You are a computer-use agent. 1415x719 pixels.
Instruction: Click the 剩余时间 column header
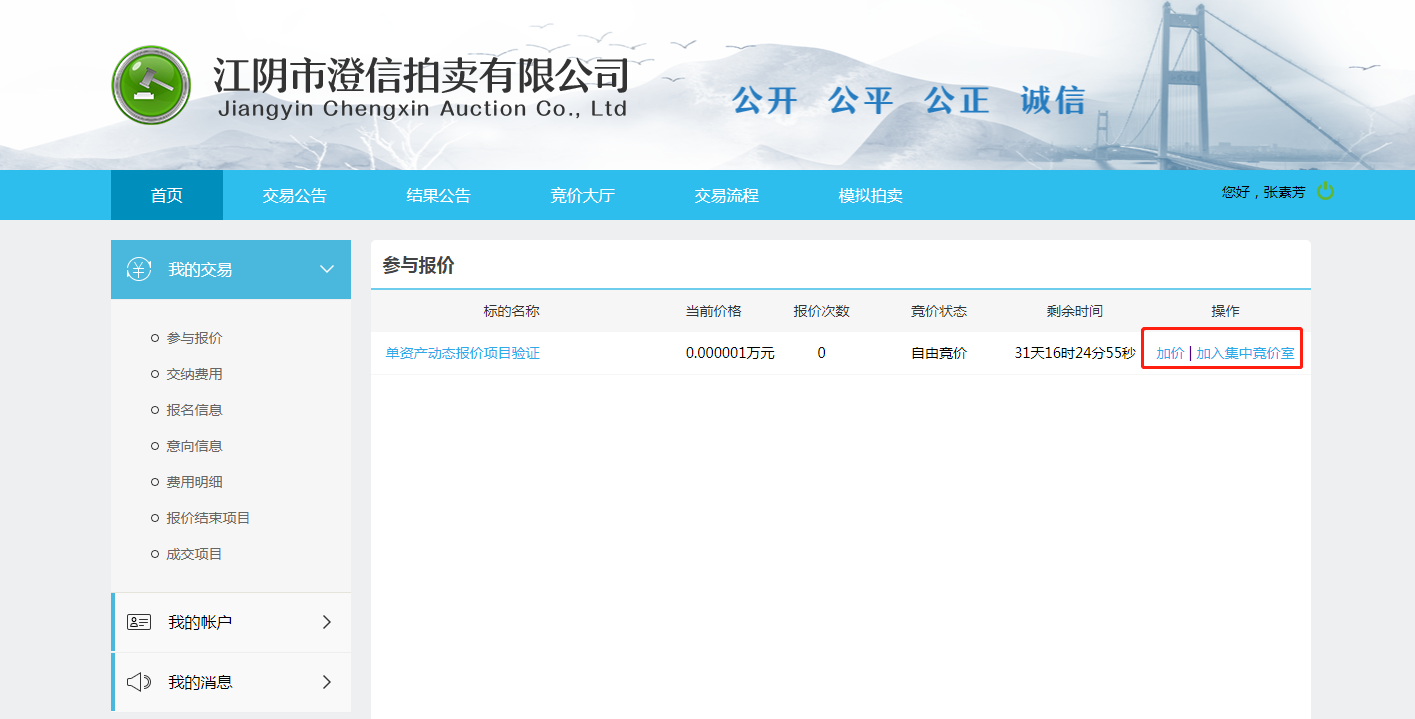click(x=1075, y=311)
